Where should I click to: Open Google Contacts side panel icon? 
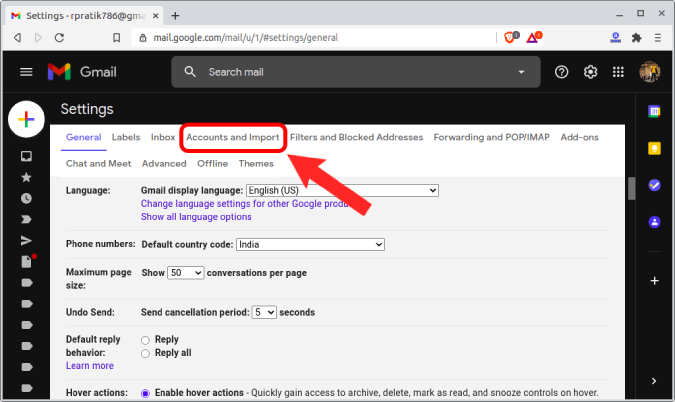(654, 222)
